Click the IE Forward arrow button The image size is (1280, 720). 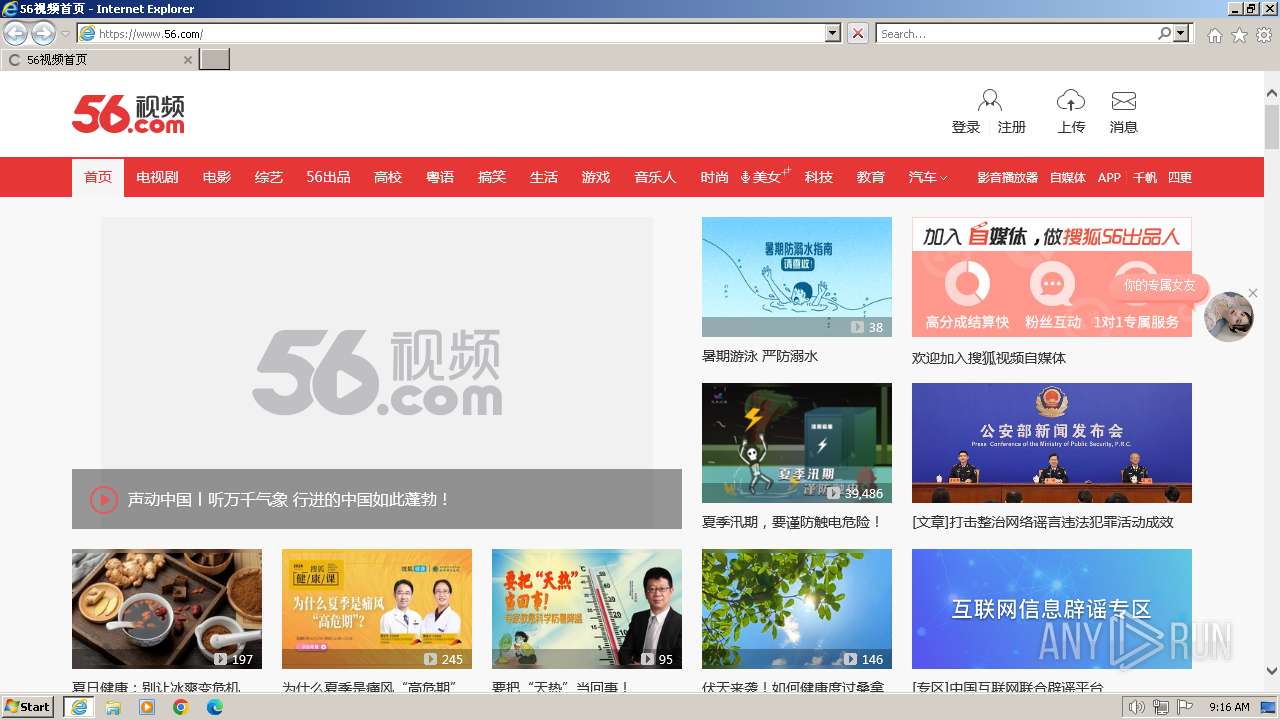pos(43,33)
